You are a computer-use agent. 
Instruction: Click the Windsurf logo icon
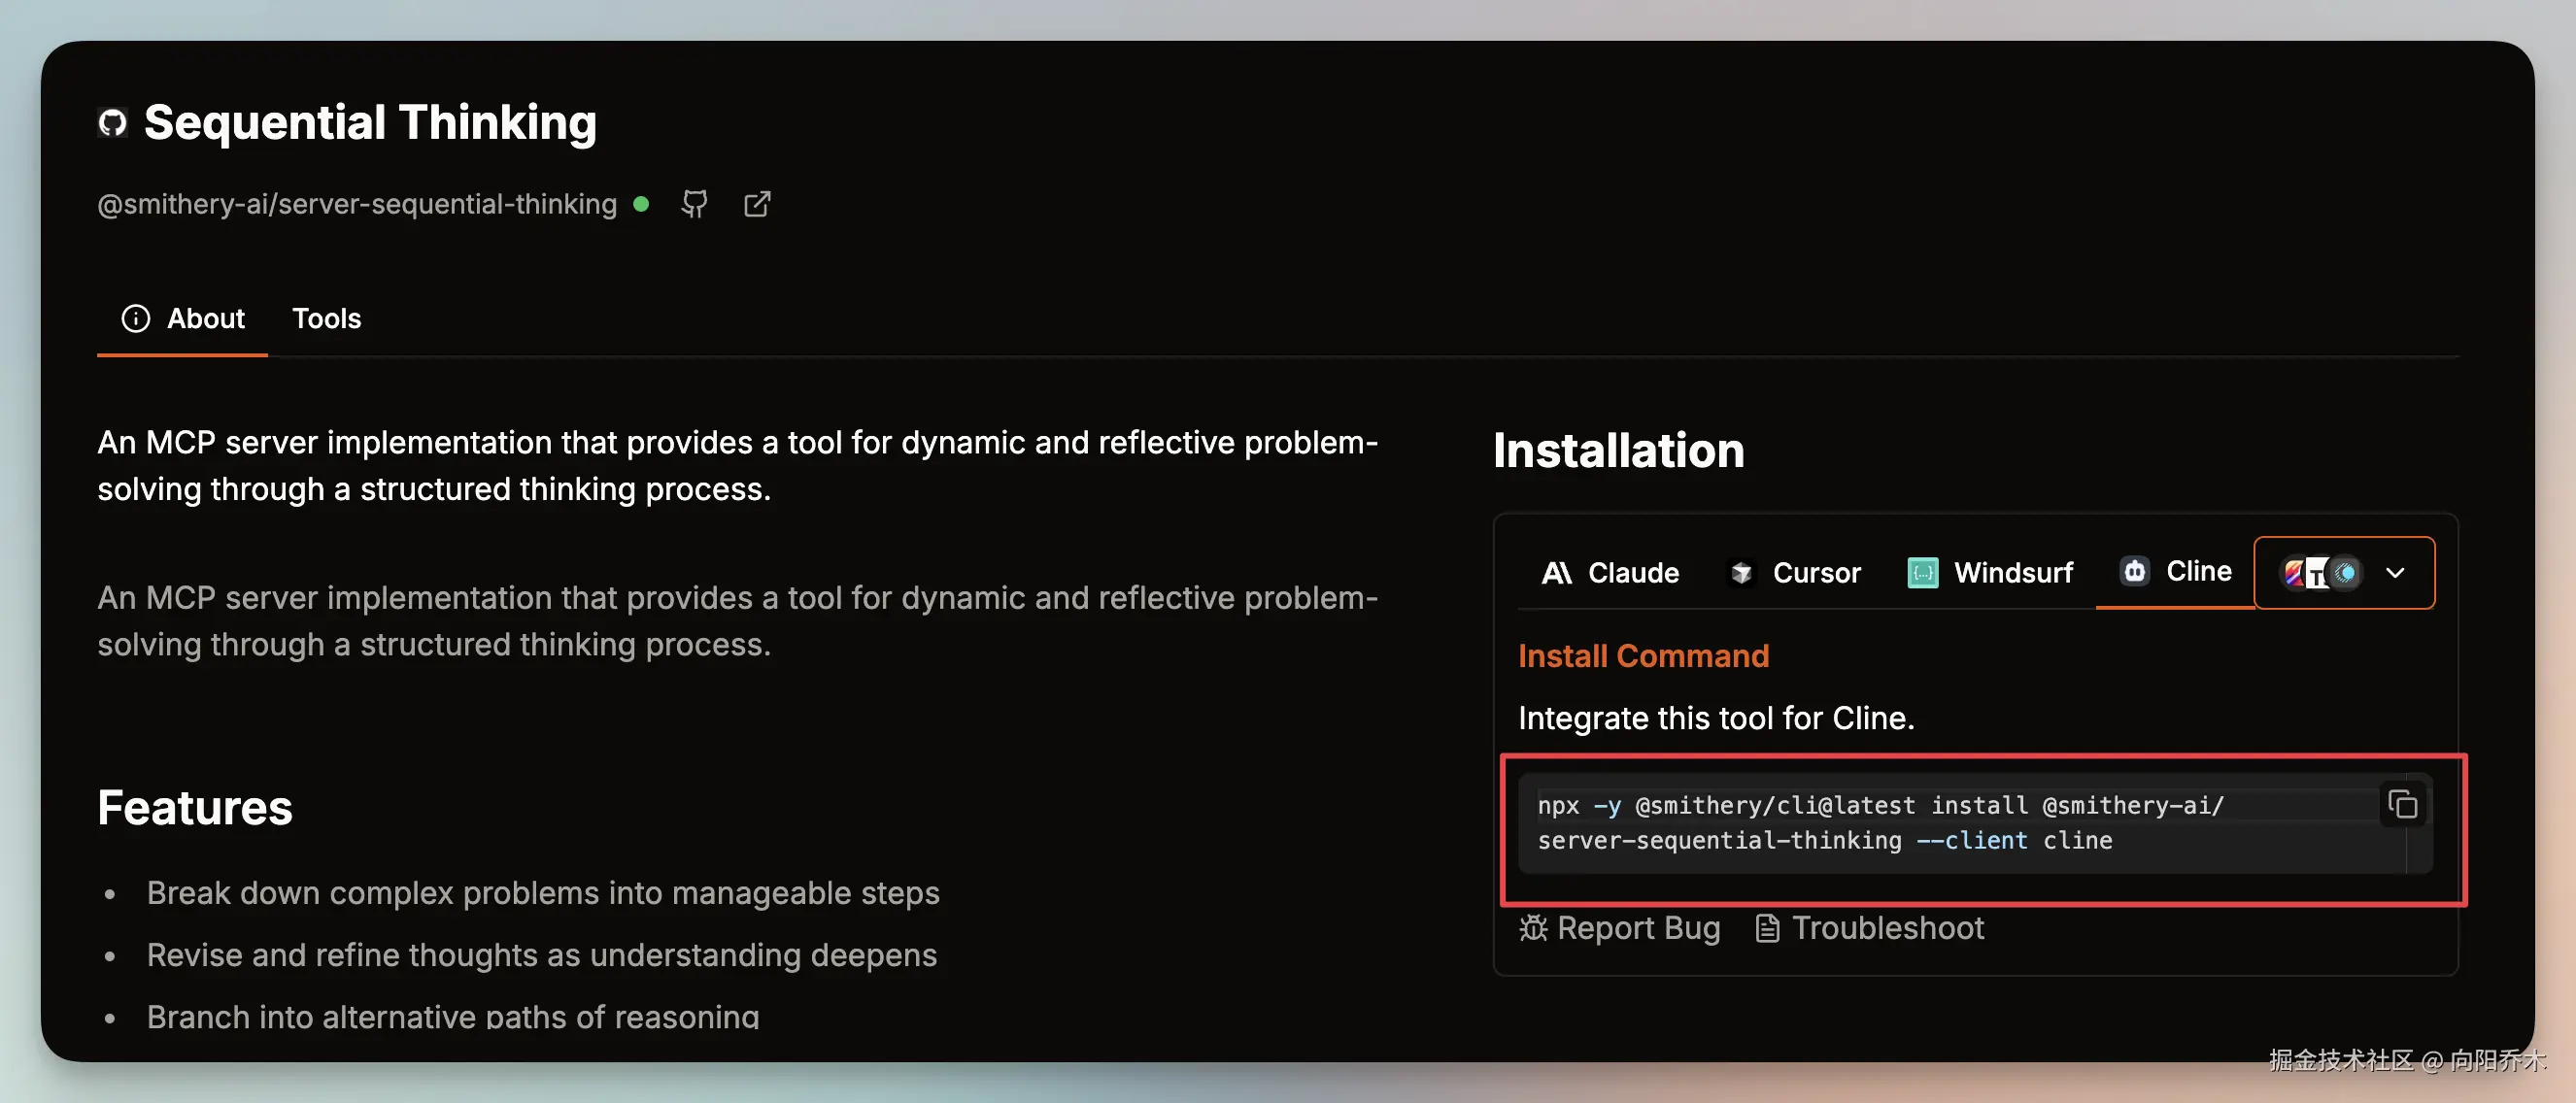(x=1922, y=573)
